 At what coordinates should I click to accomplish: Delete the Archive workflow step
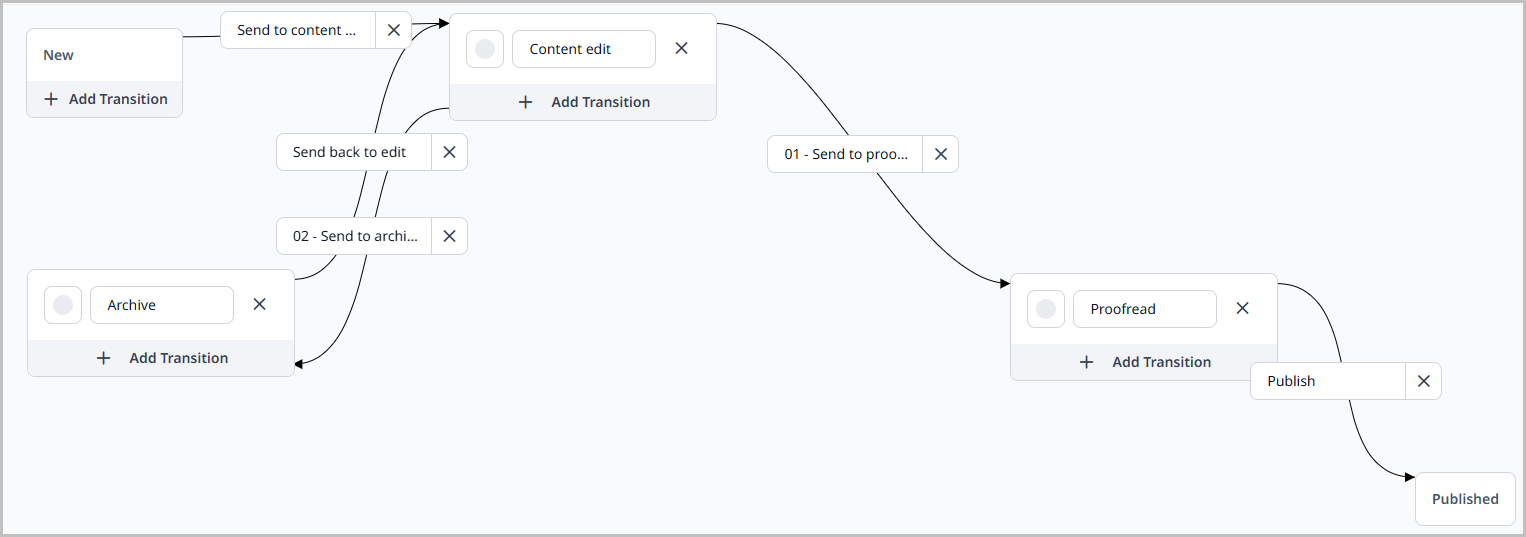(x=259, y=304)
